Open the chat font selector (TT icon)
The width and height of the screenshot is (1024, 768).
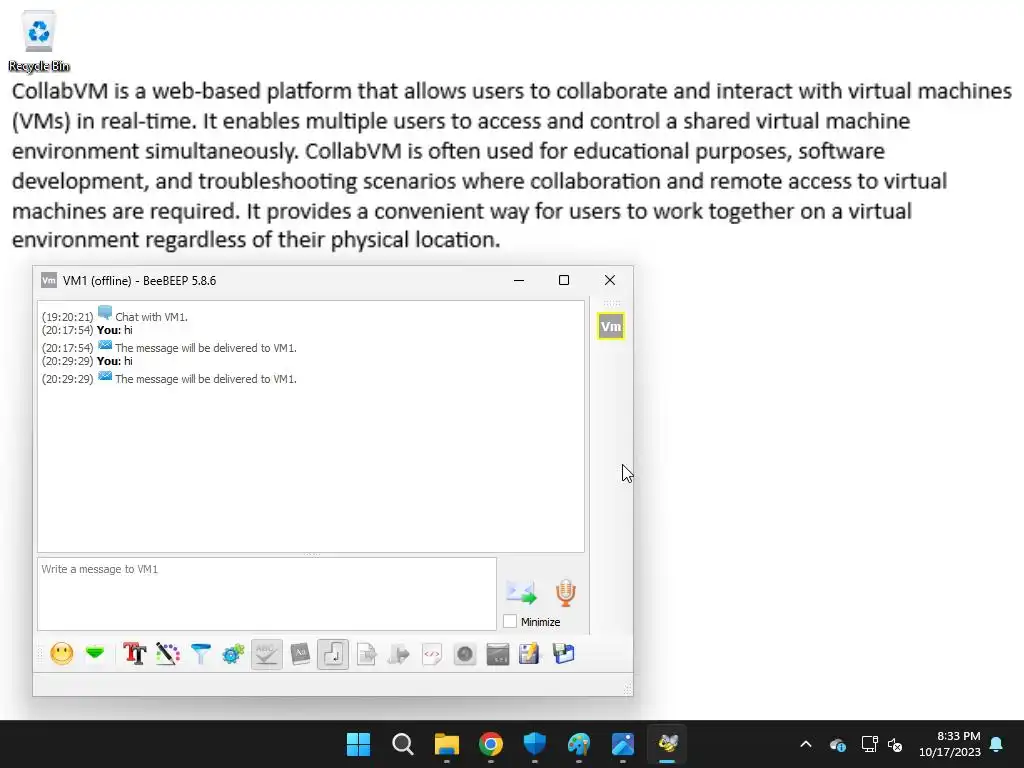pyautogui.click(x=135, y=654)
